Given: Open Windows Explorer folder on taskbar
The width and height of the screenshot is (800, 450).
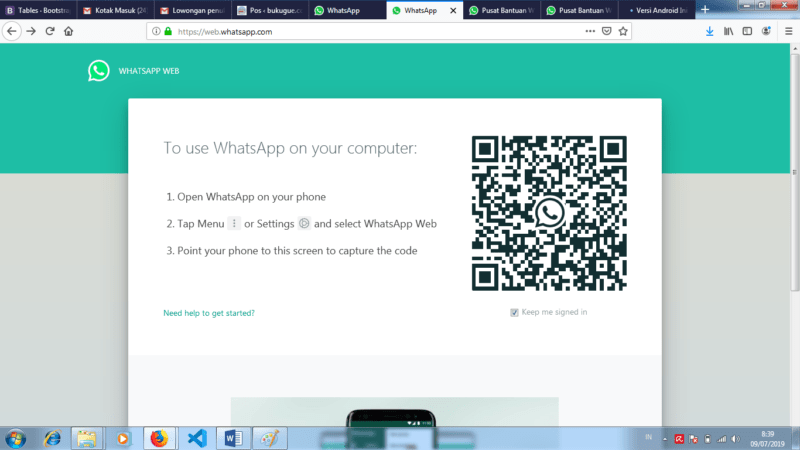Looking at the screenshot, I should coord(87,438).
